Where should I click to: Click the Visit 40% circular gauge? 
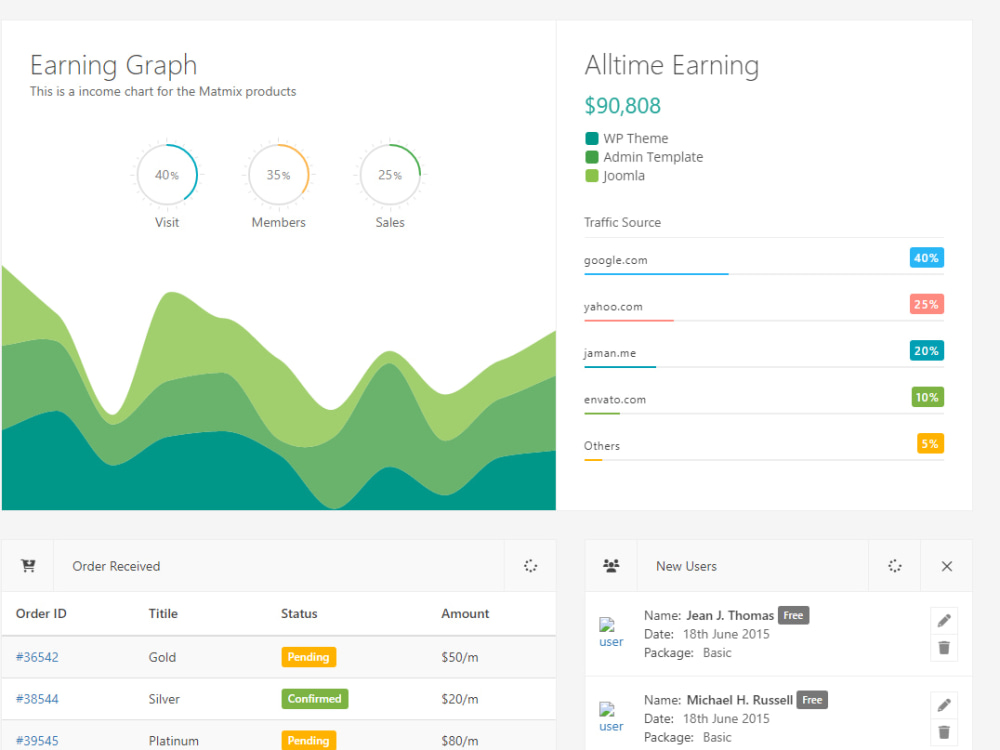[x=167, y=175]
